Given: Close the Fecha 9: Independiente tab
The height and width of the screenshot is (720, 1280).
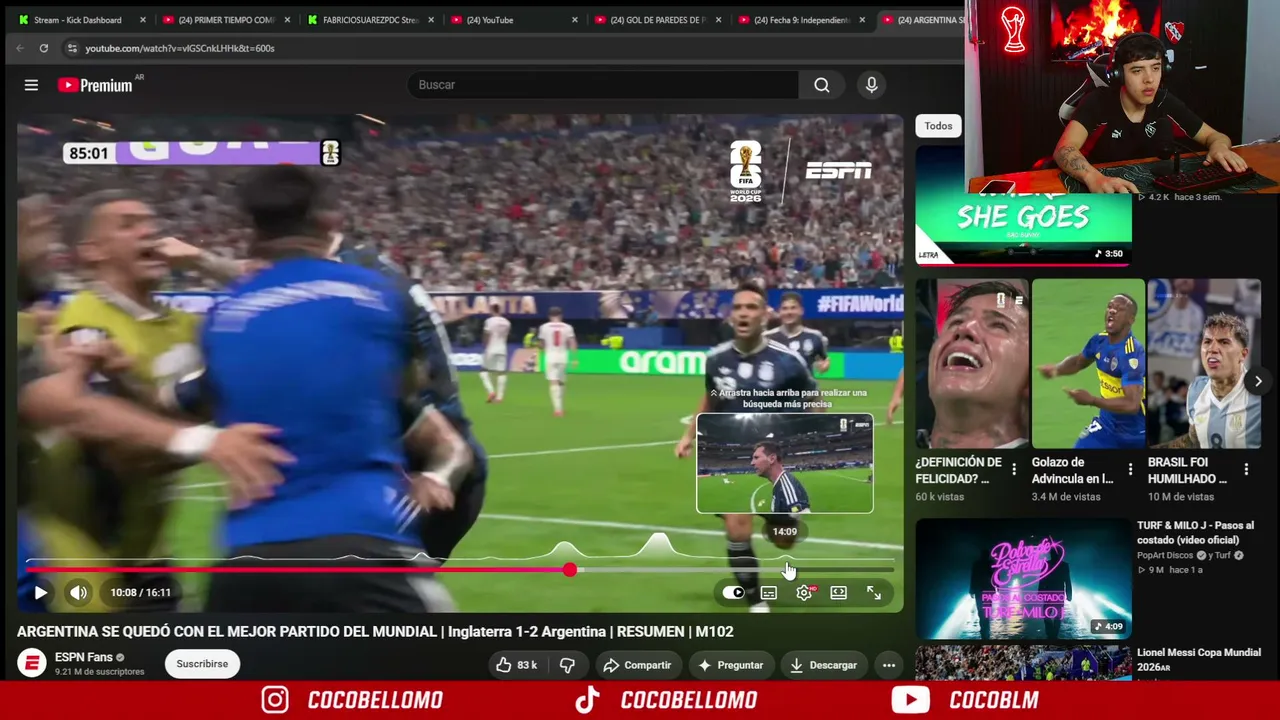Looking at the screenshot, I should [862, 20].
